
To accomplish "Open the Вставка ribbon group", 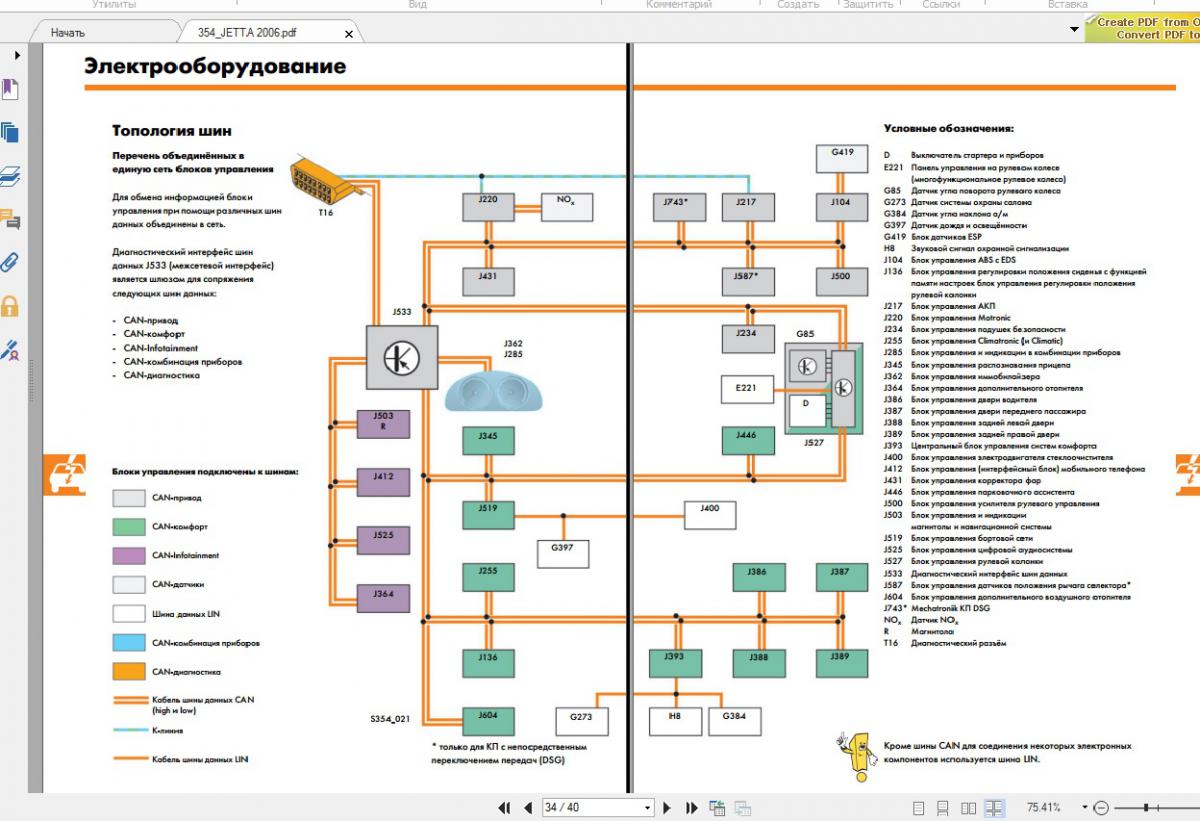I will click(x=1068, y=5).
